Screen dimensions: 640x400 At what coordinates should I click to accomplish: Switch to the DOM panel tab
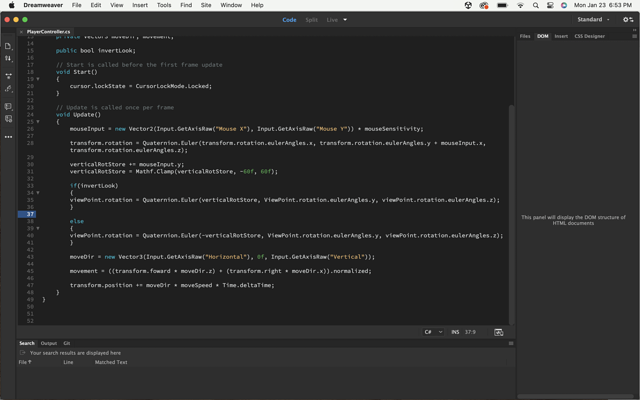pos(542,36)
